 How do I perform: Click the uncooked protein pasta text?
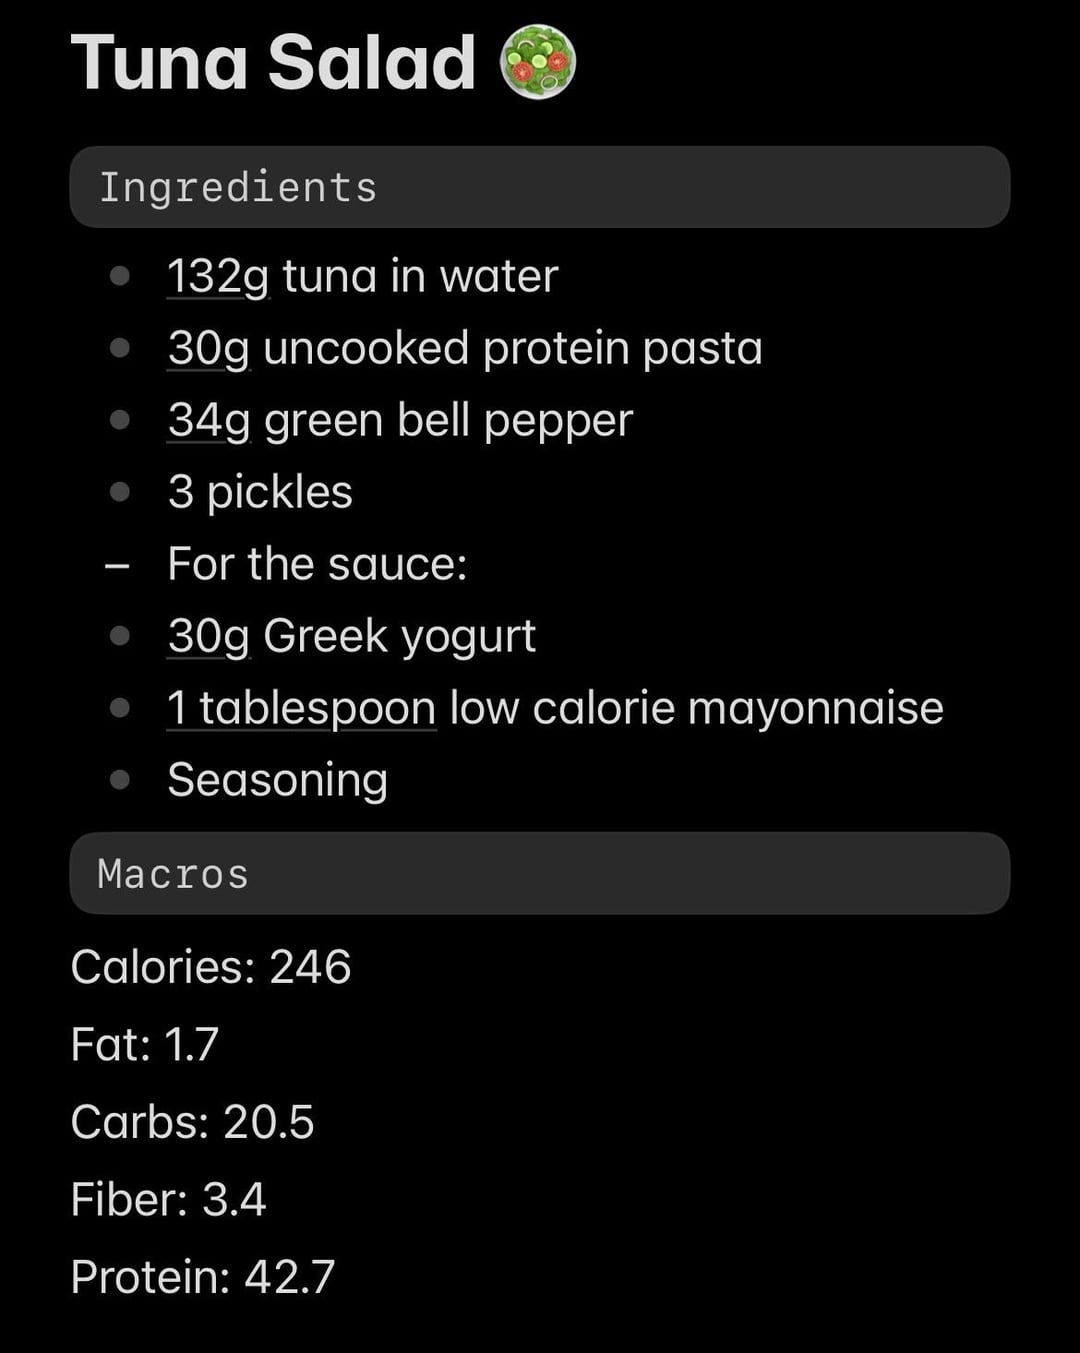pyautogui.click(x=513, y=348)
